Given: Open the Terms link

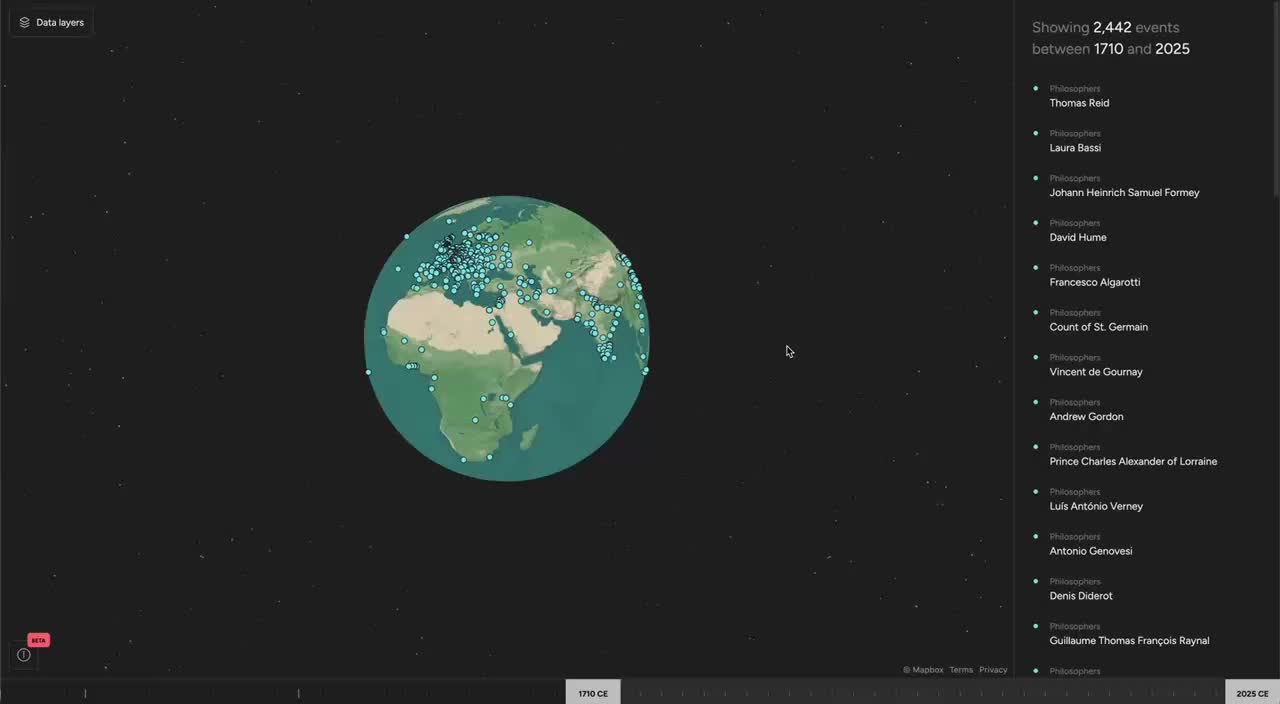Looking at the screenshot, I should pyautogui.click(x=961, y=670).
